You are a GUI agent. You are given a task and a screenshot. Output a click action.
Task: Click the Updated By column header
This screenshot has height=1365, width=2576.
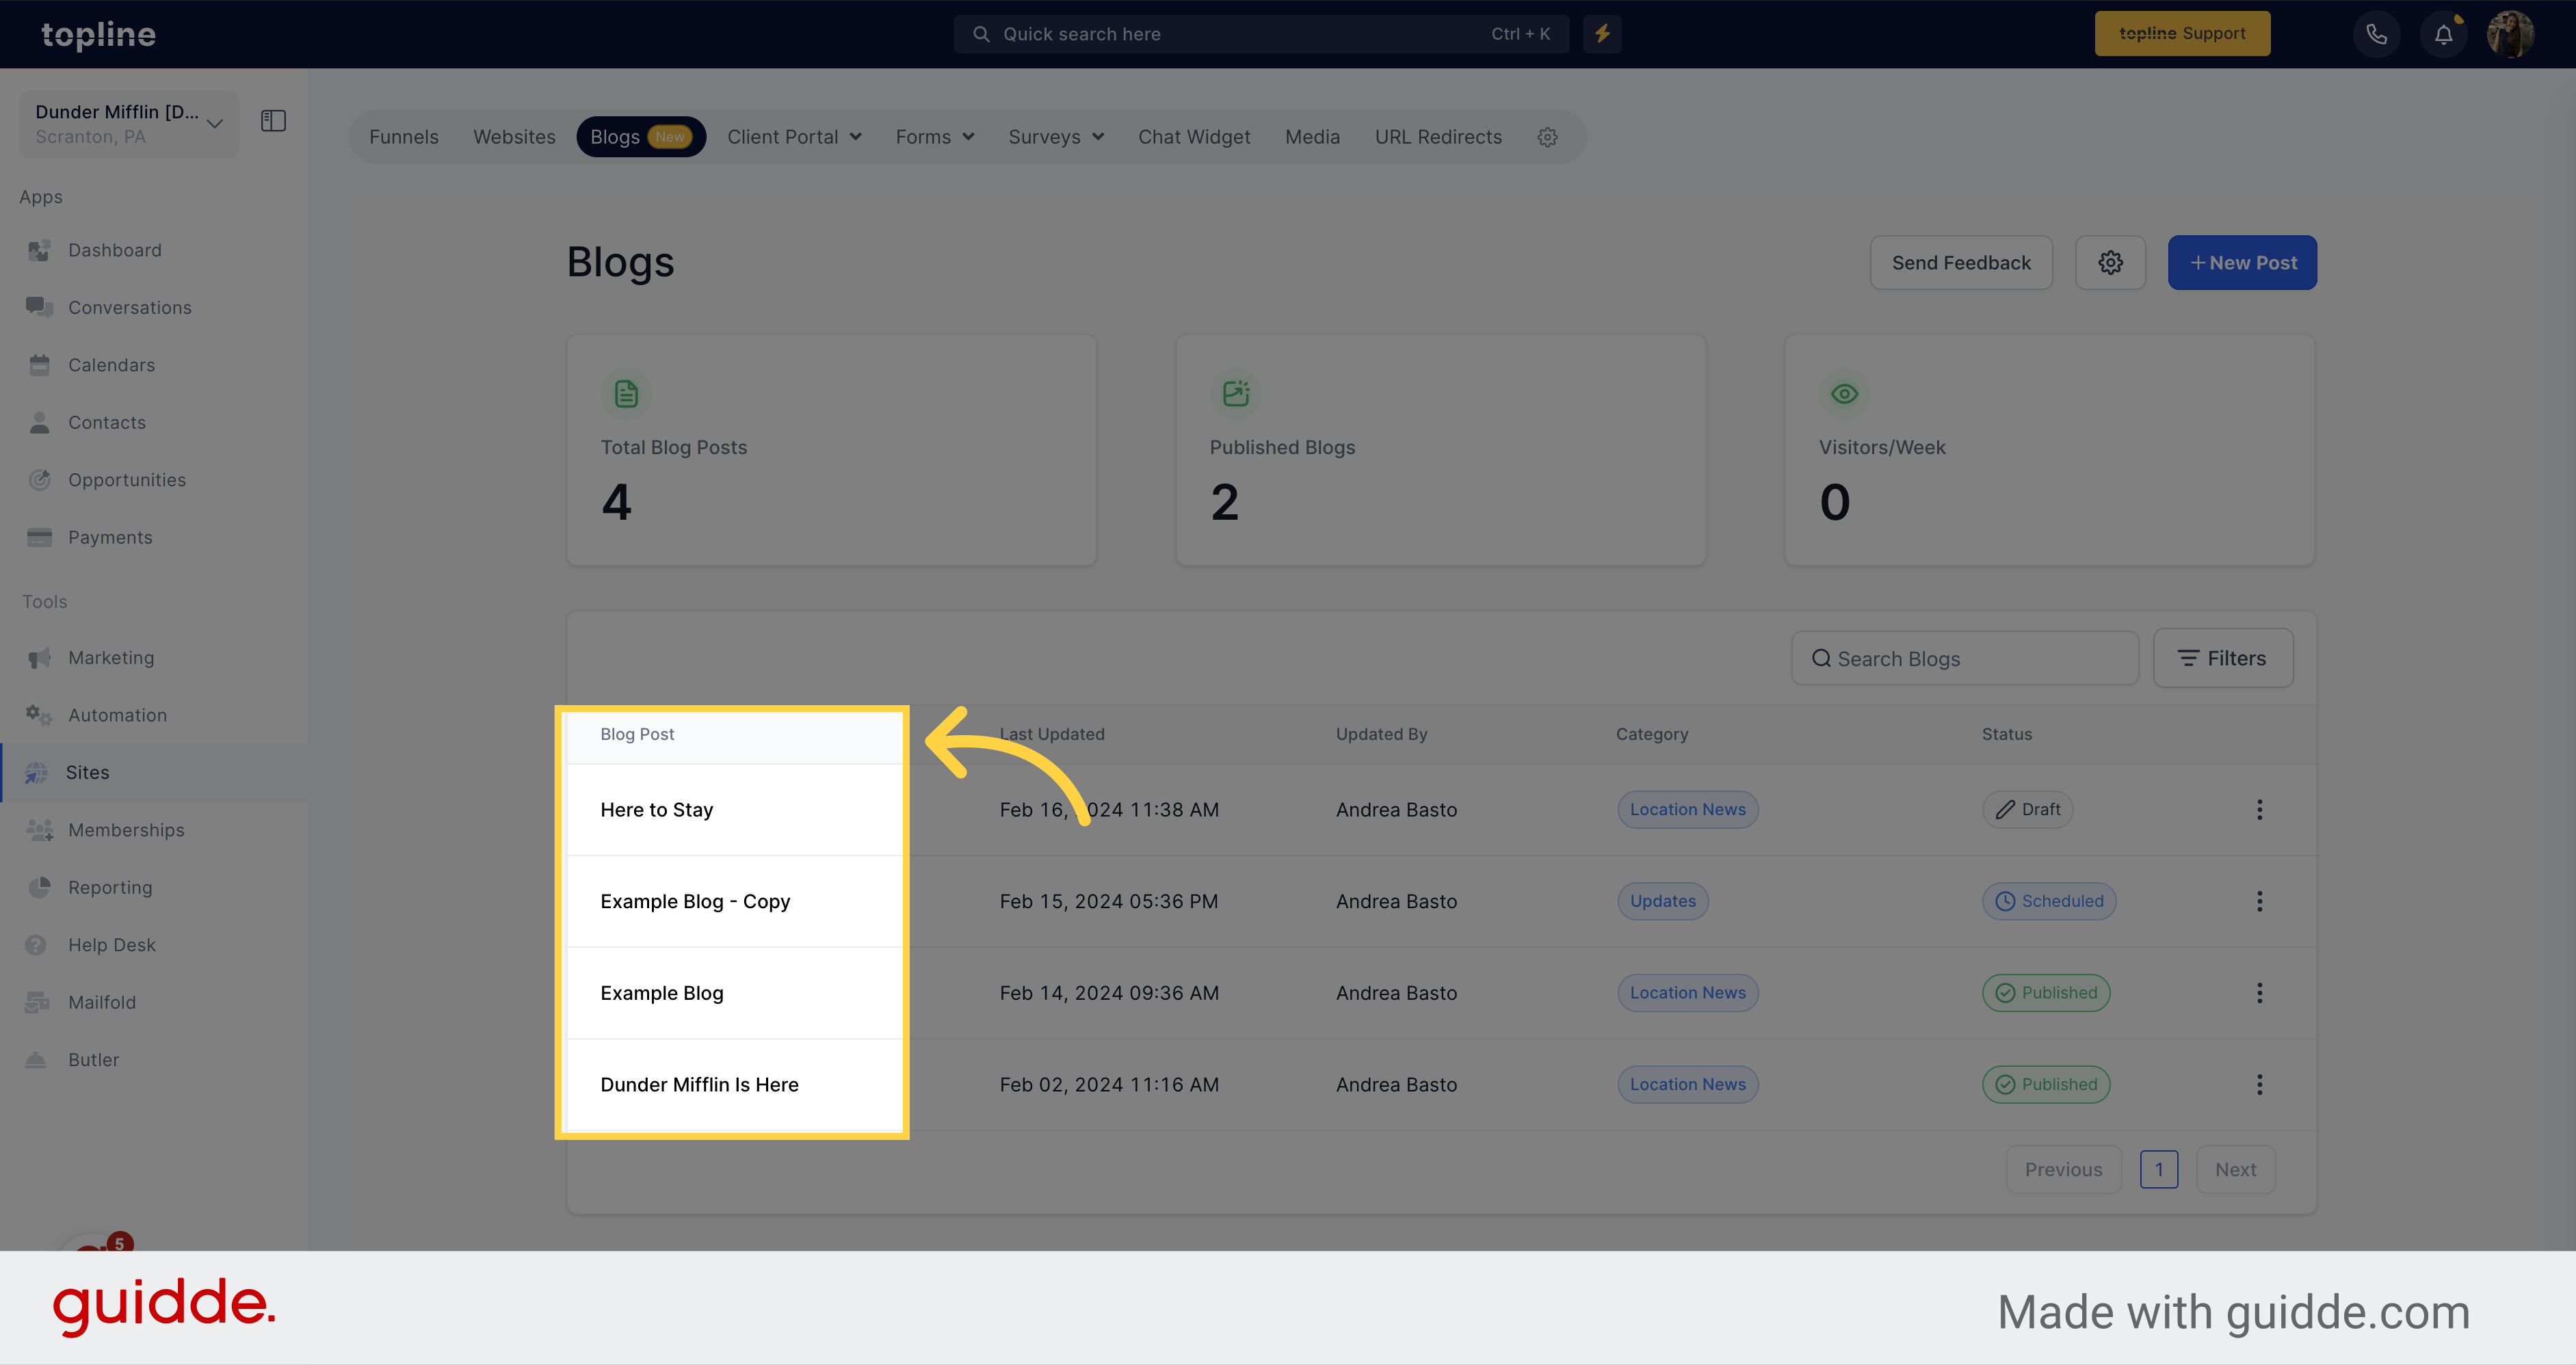1381,734
